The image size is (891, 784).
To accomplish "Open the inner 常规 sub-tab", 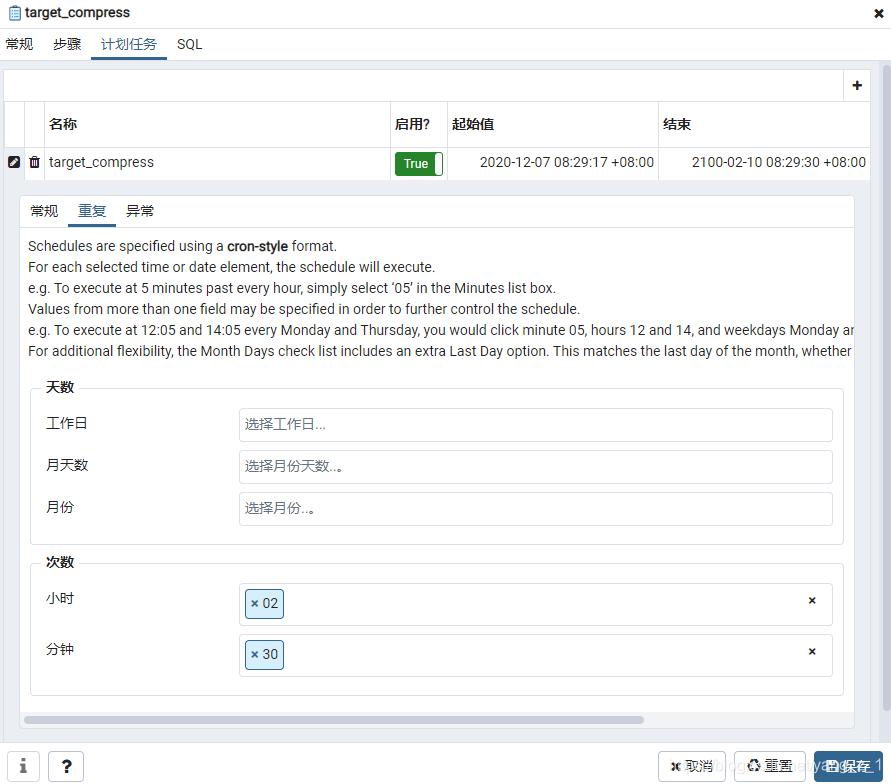I will pyautogui.click(x=44, y=211).
